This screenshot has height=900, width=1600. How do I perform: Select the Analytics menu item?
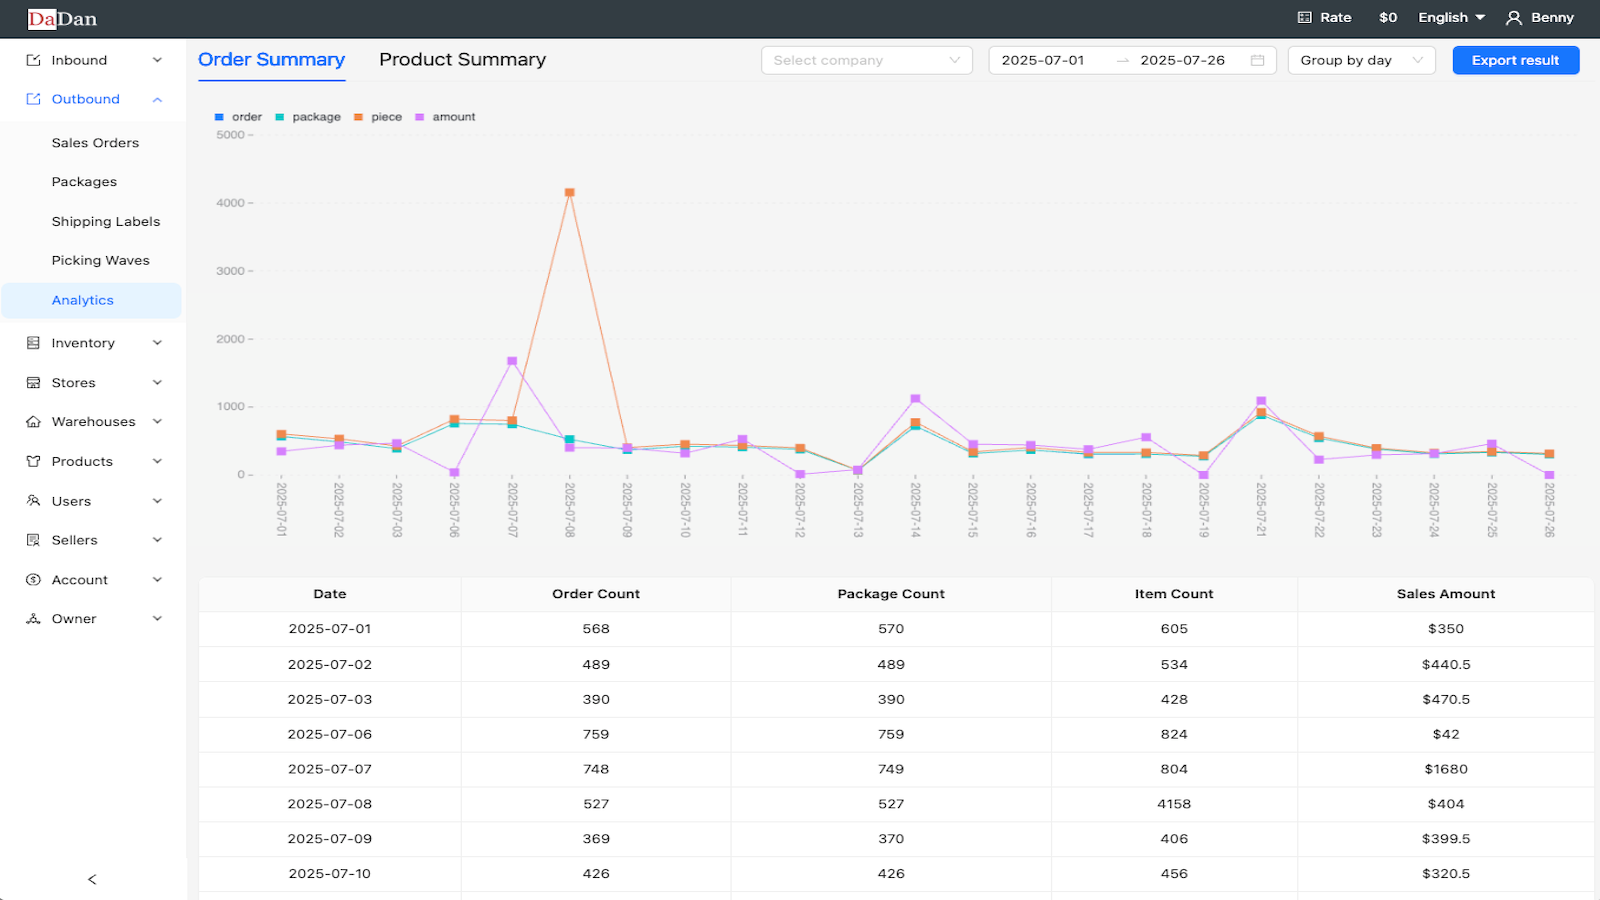tap(83, 300)
